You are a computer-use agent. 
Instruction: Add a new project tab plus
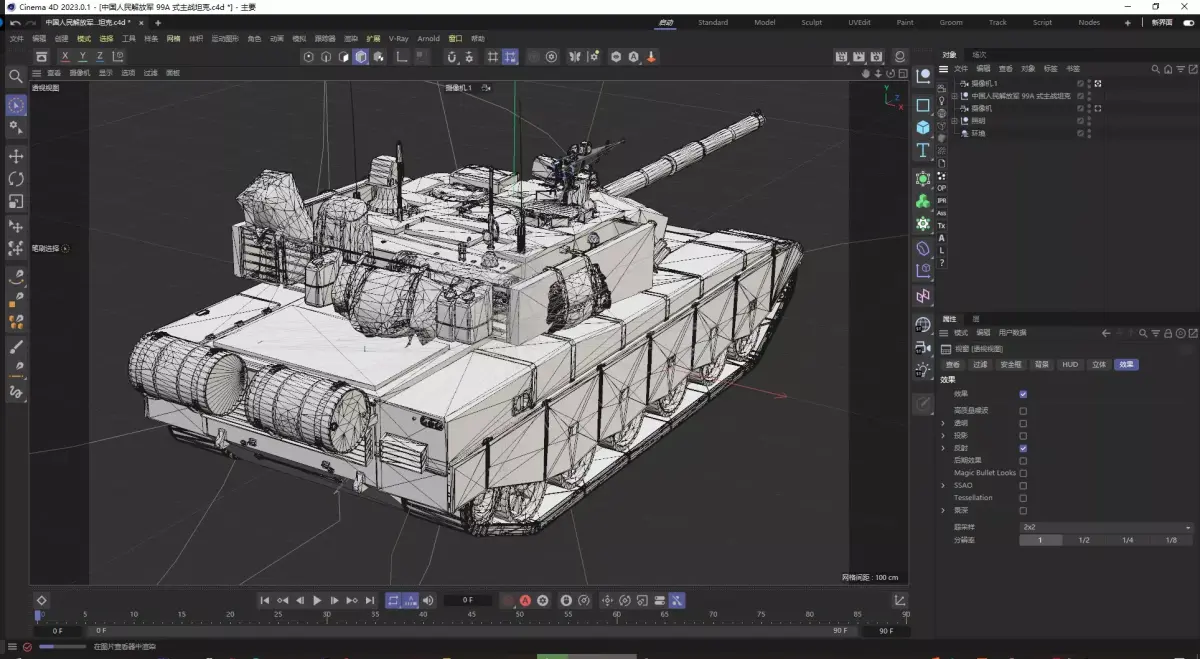(x=157, y=22)
